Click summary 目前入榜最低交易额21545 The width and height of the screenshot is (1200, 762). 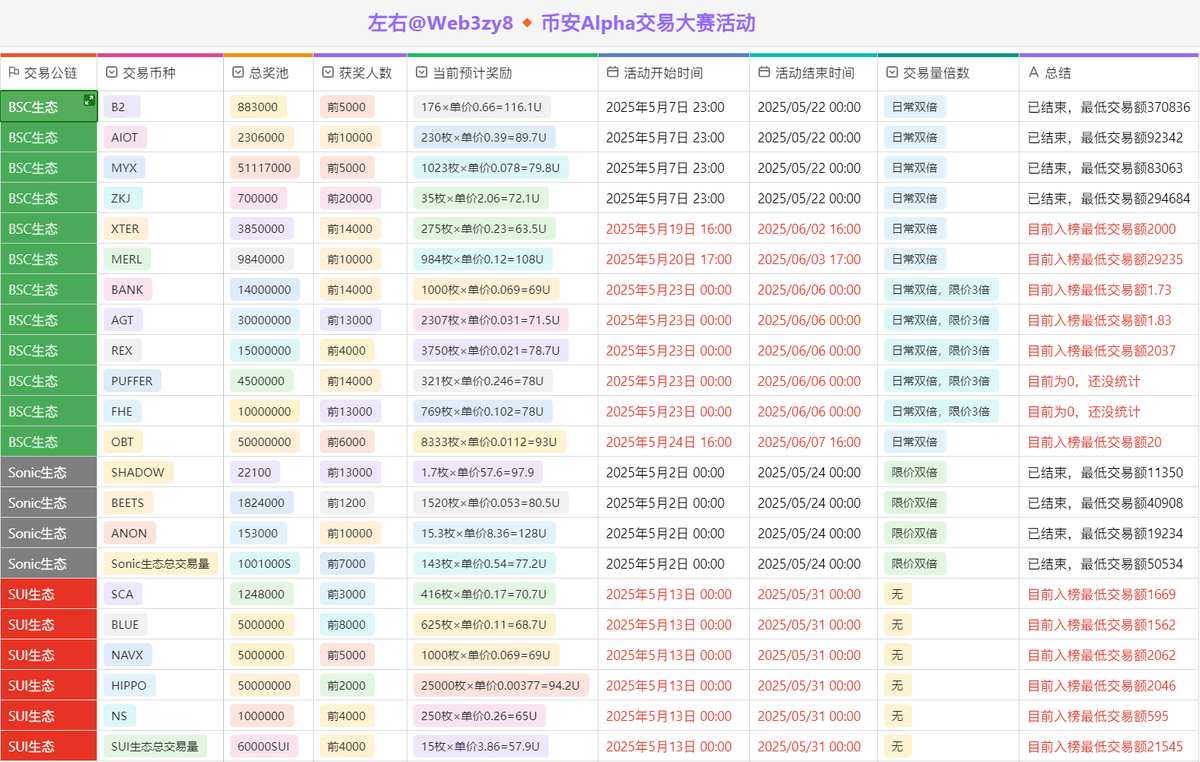[x=1105, y=746]
